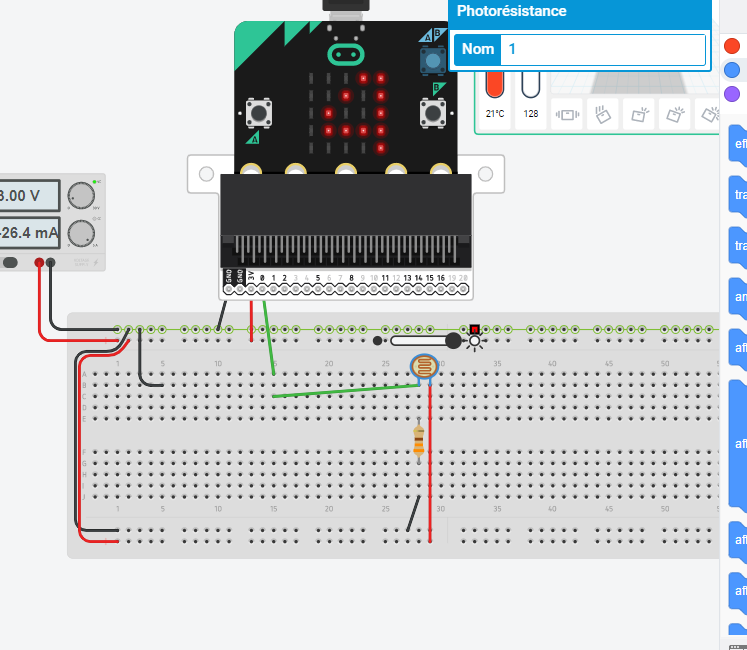The height and width of the screenshot is (650, 747).
Task: Select the resistor on the breadboard
Action: (x=419, y=441)
